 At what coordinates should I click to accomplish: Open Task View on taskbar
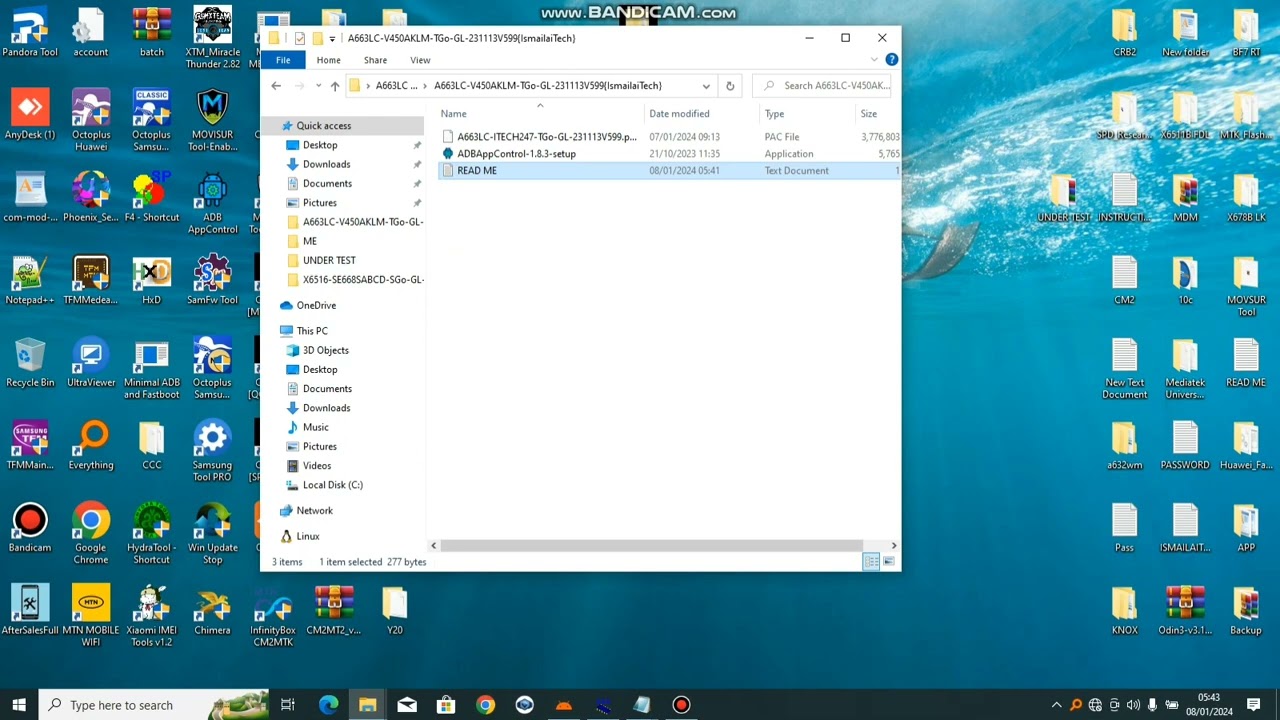point(288,705)
